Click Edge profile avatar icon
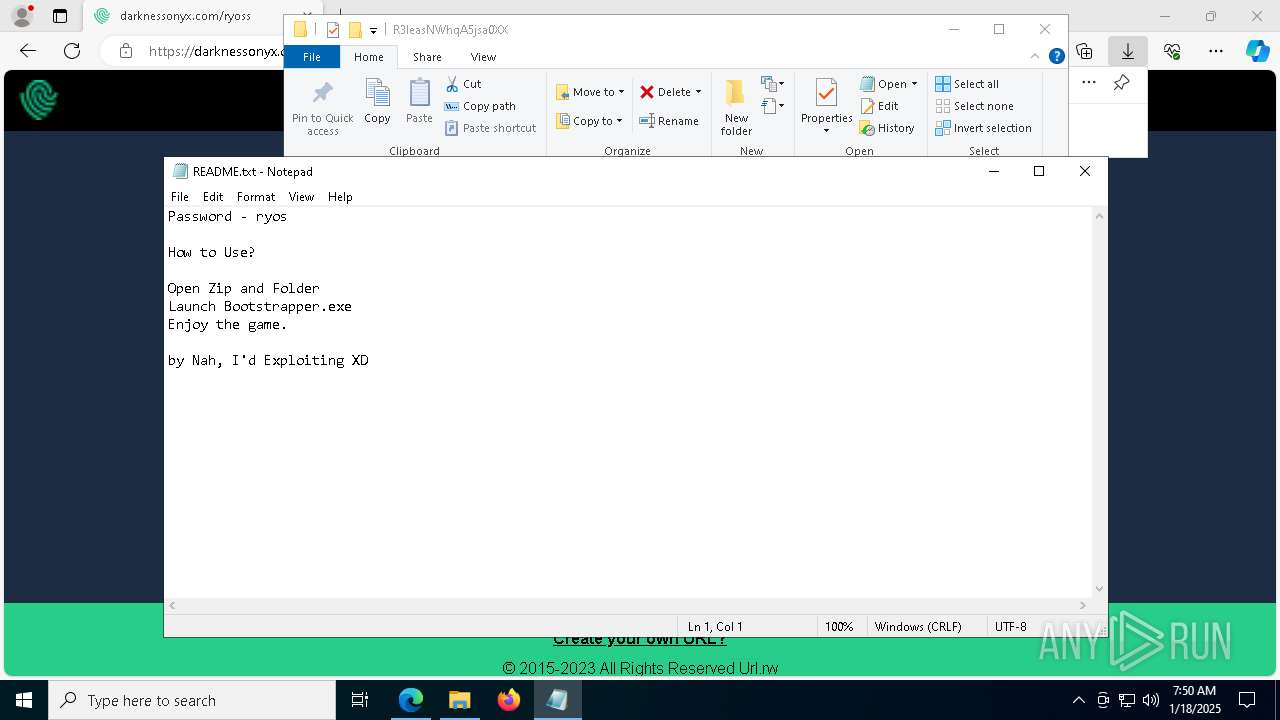Viewport: 1280px width, 720px height. 22,16
